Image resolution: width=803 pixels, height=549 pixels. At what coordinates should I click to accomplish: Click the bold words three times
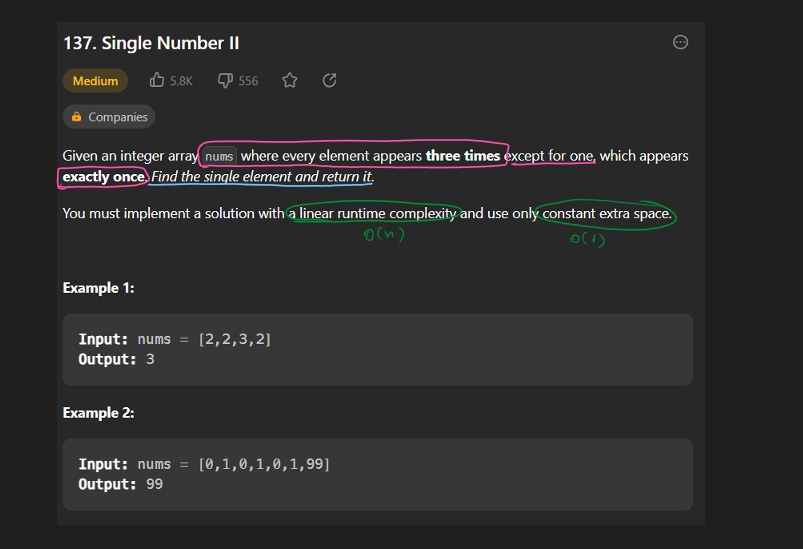(x=462, y=156)
